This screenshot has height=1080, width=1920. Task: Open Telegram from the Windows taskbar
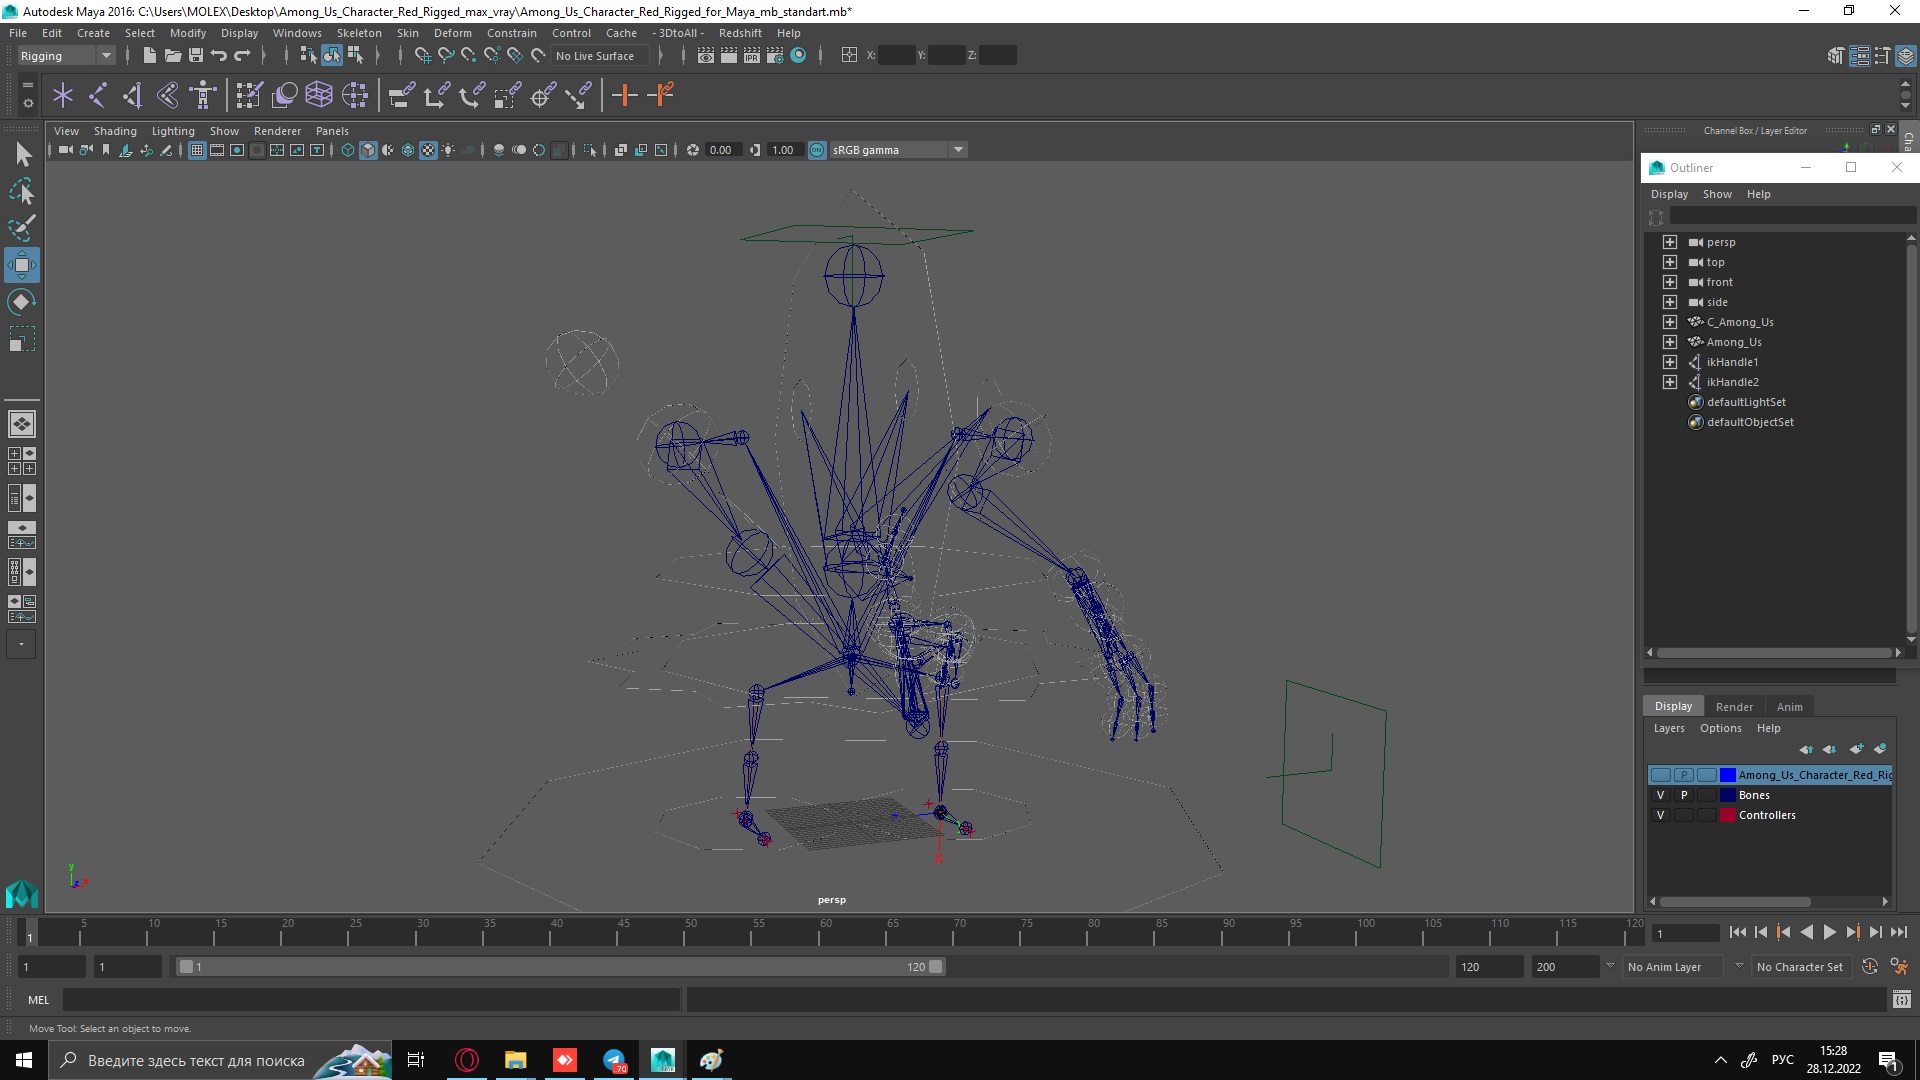(614, 1060)
